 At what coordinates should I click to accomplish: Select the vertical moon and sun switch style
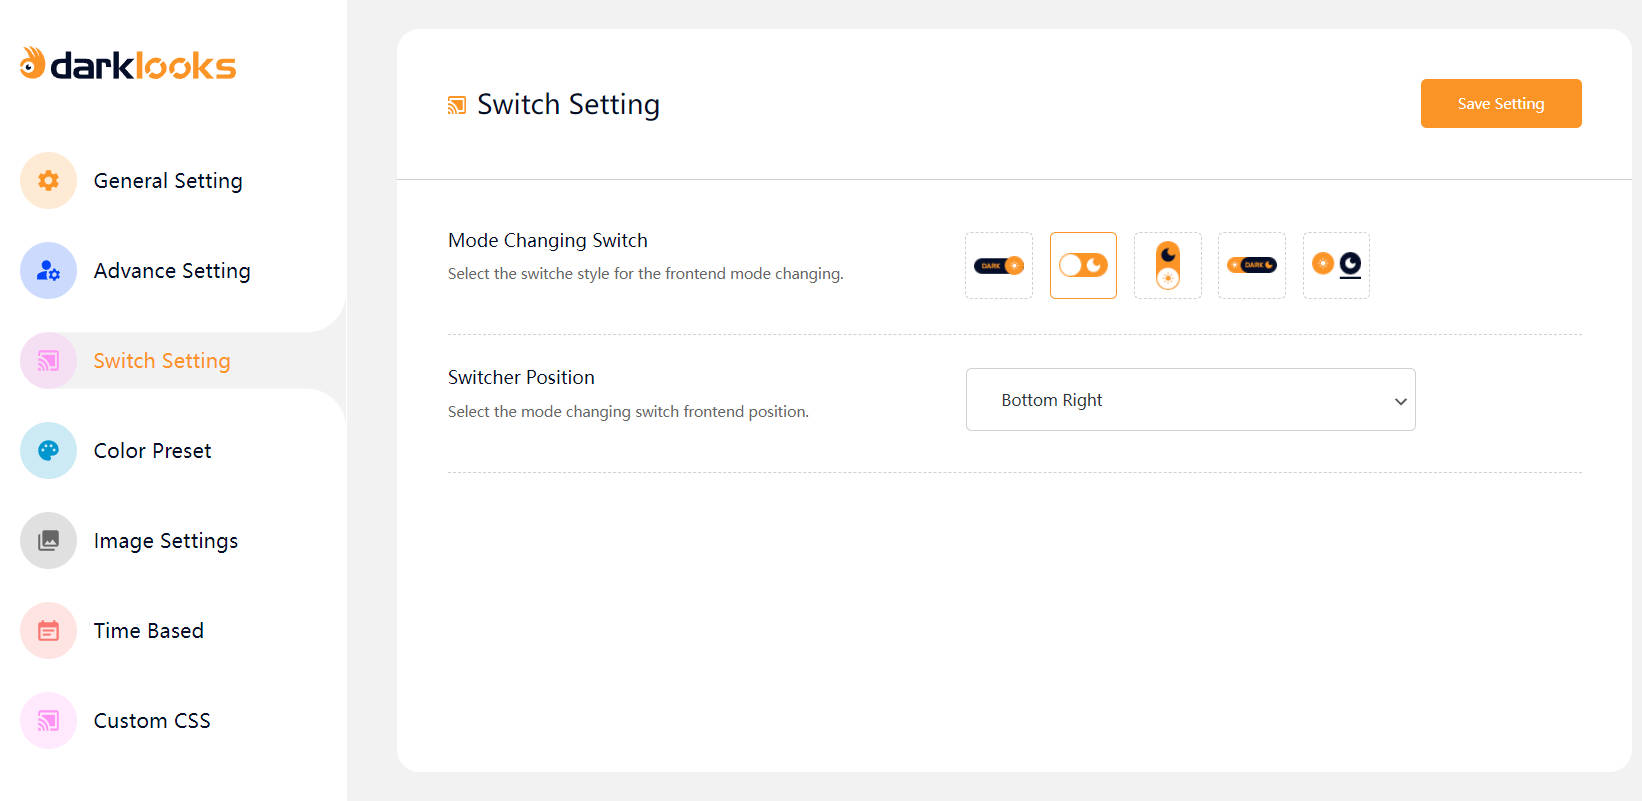click(1168, 266)
